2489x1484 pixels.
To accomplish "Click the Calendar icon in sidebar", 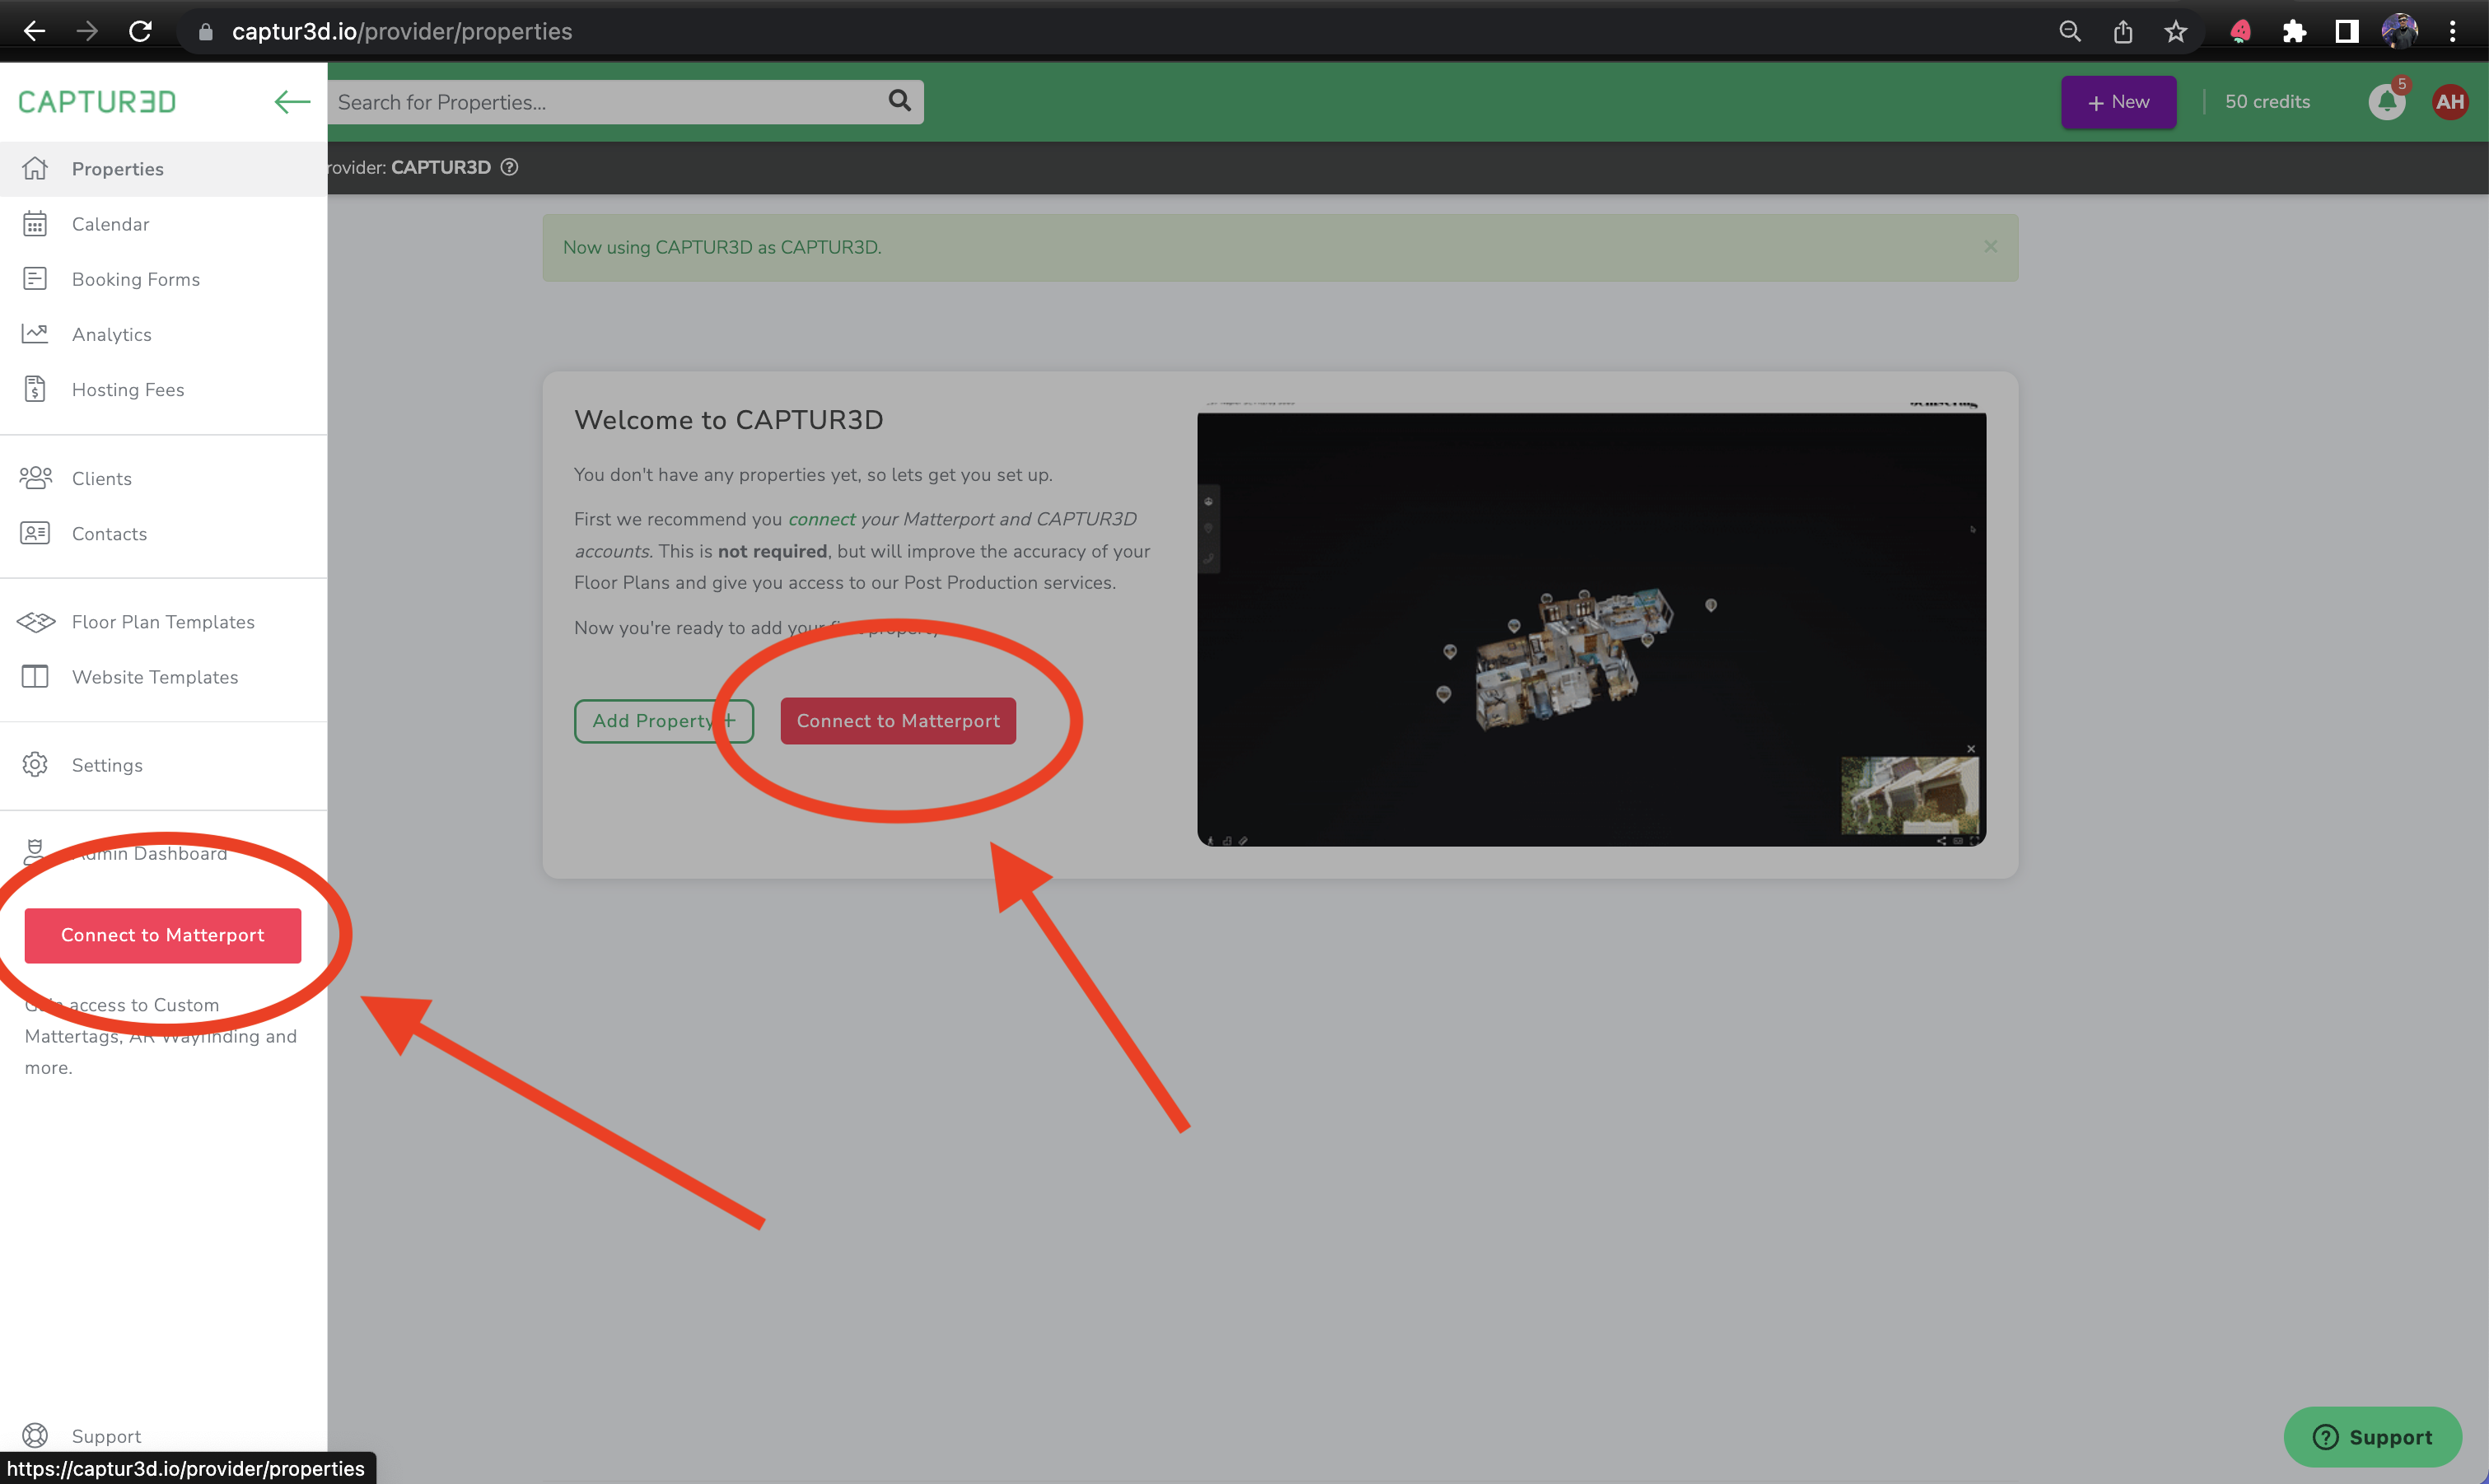I will [x=35, y=224].
